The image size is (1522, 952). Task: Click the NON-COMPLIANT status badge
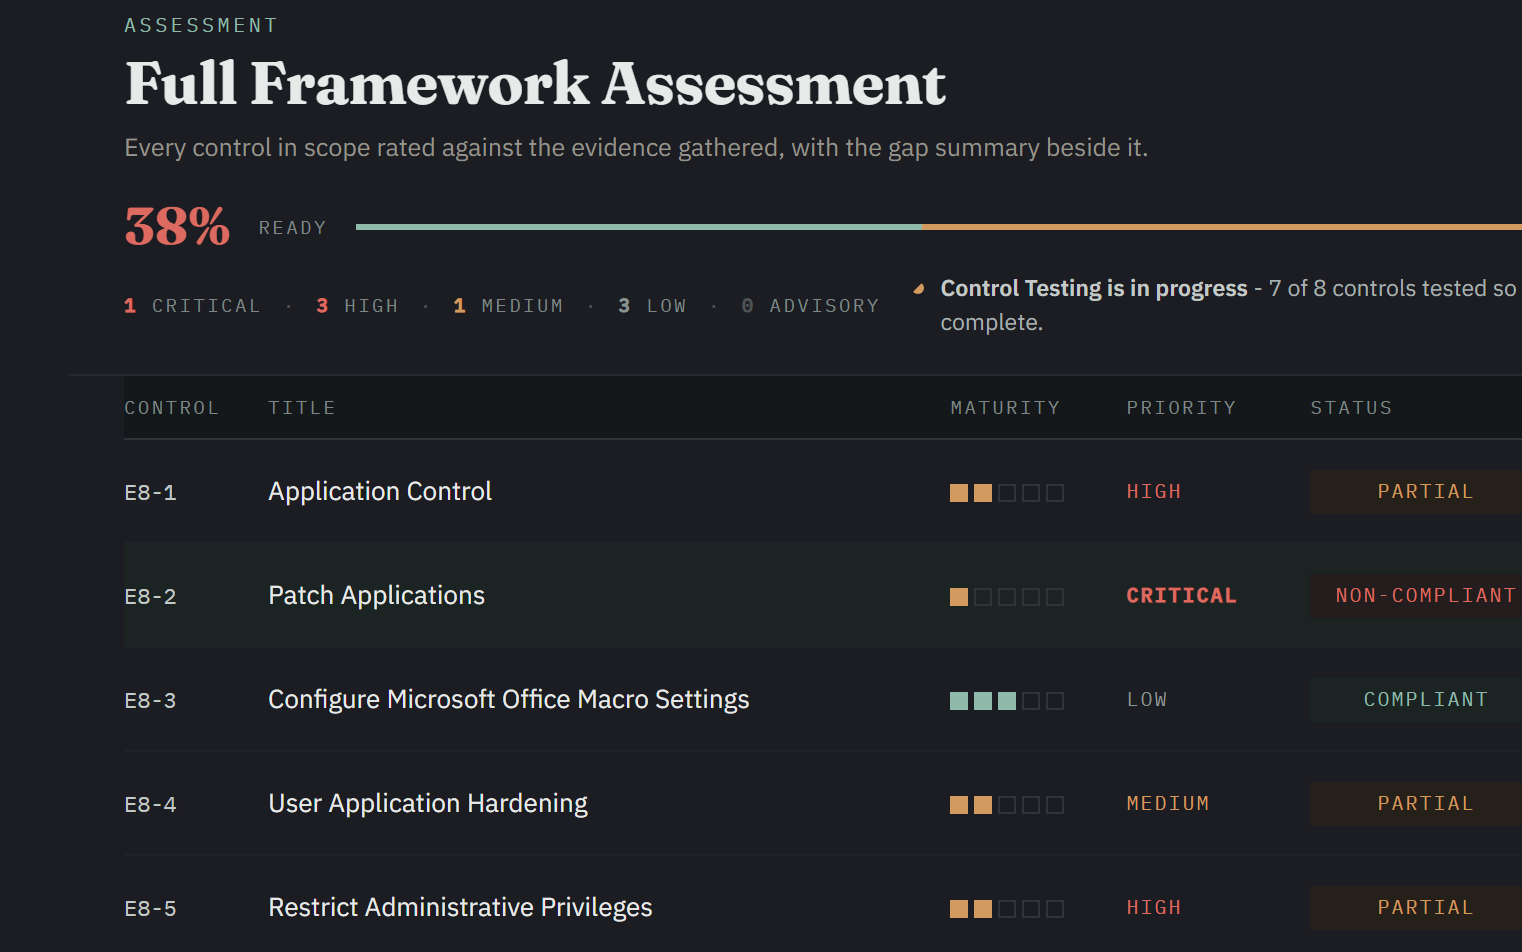tap(1416, 596)
